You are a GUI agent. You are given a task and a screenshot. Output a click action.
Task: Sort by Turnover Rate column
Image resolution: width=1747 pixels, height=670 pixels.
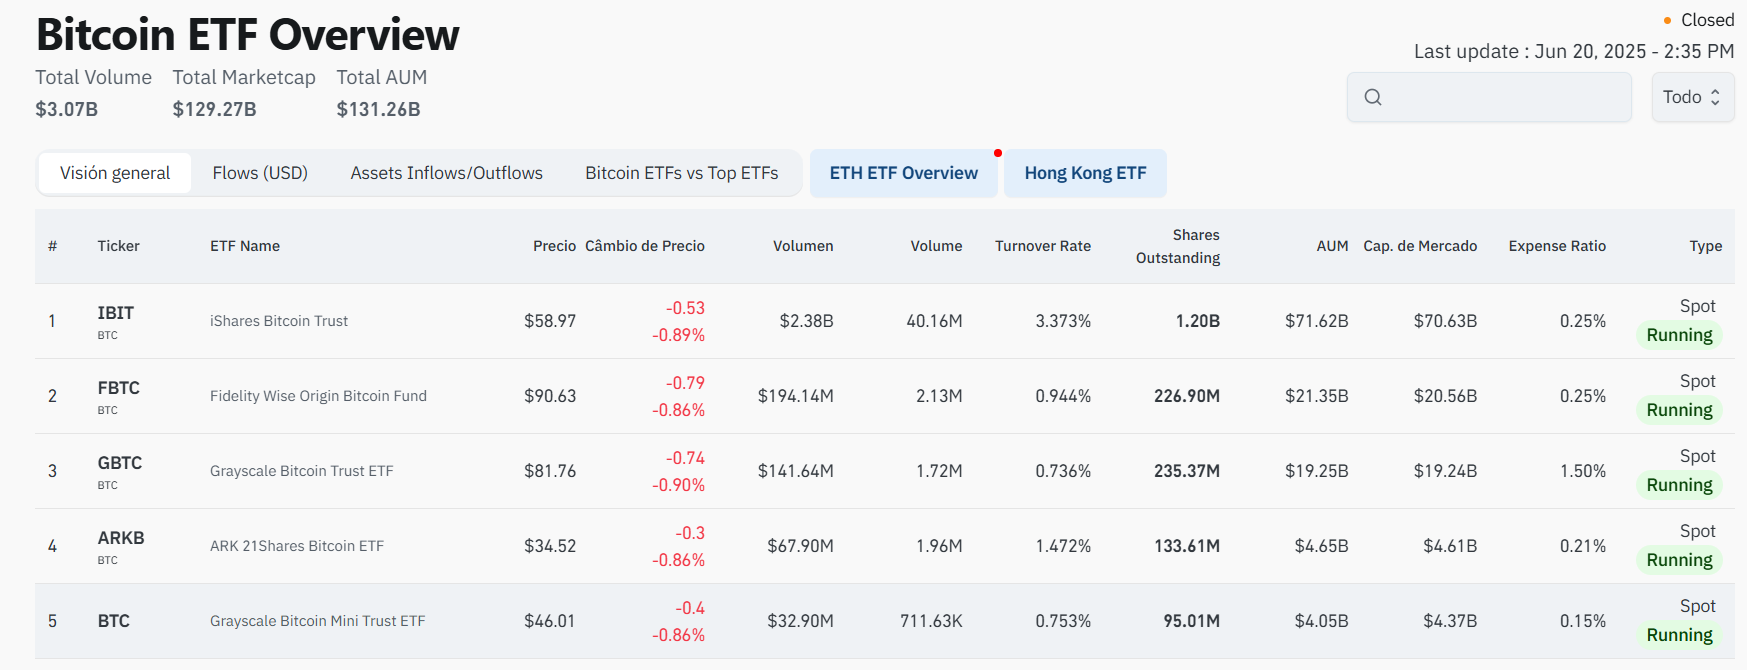point(1043,246)
